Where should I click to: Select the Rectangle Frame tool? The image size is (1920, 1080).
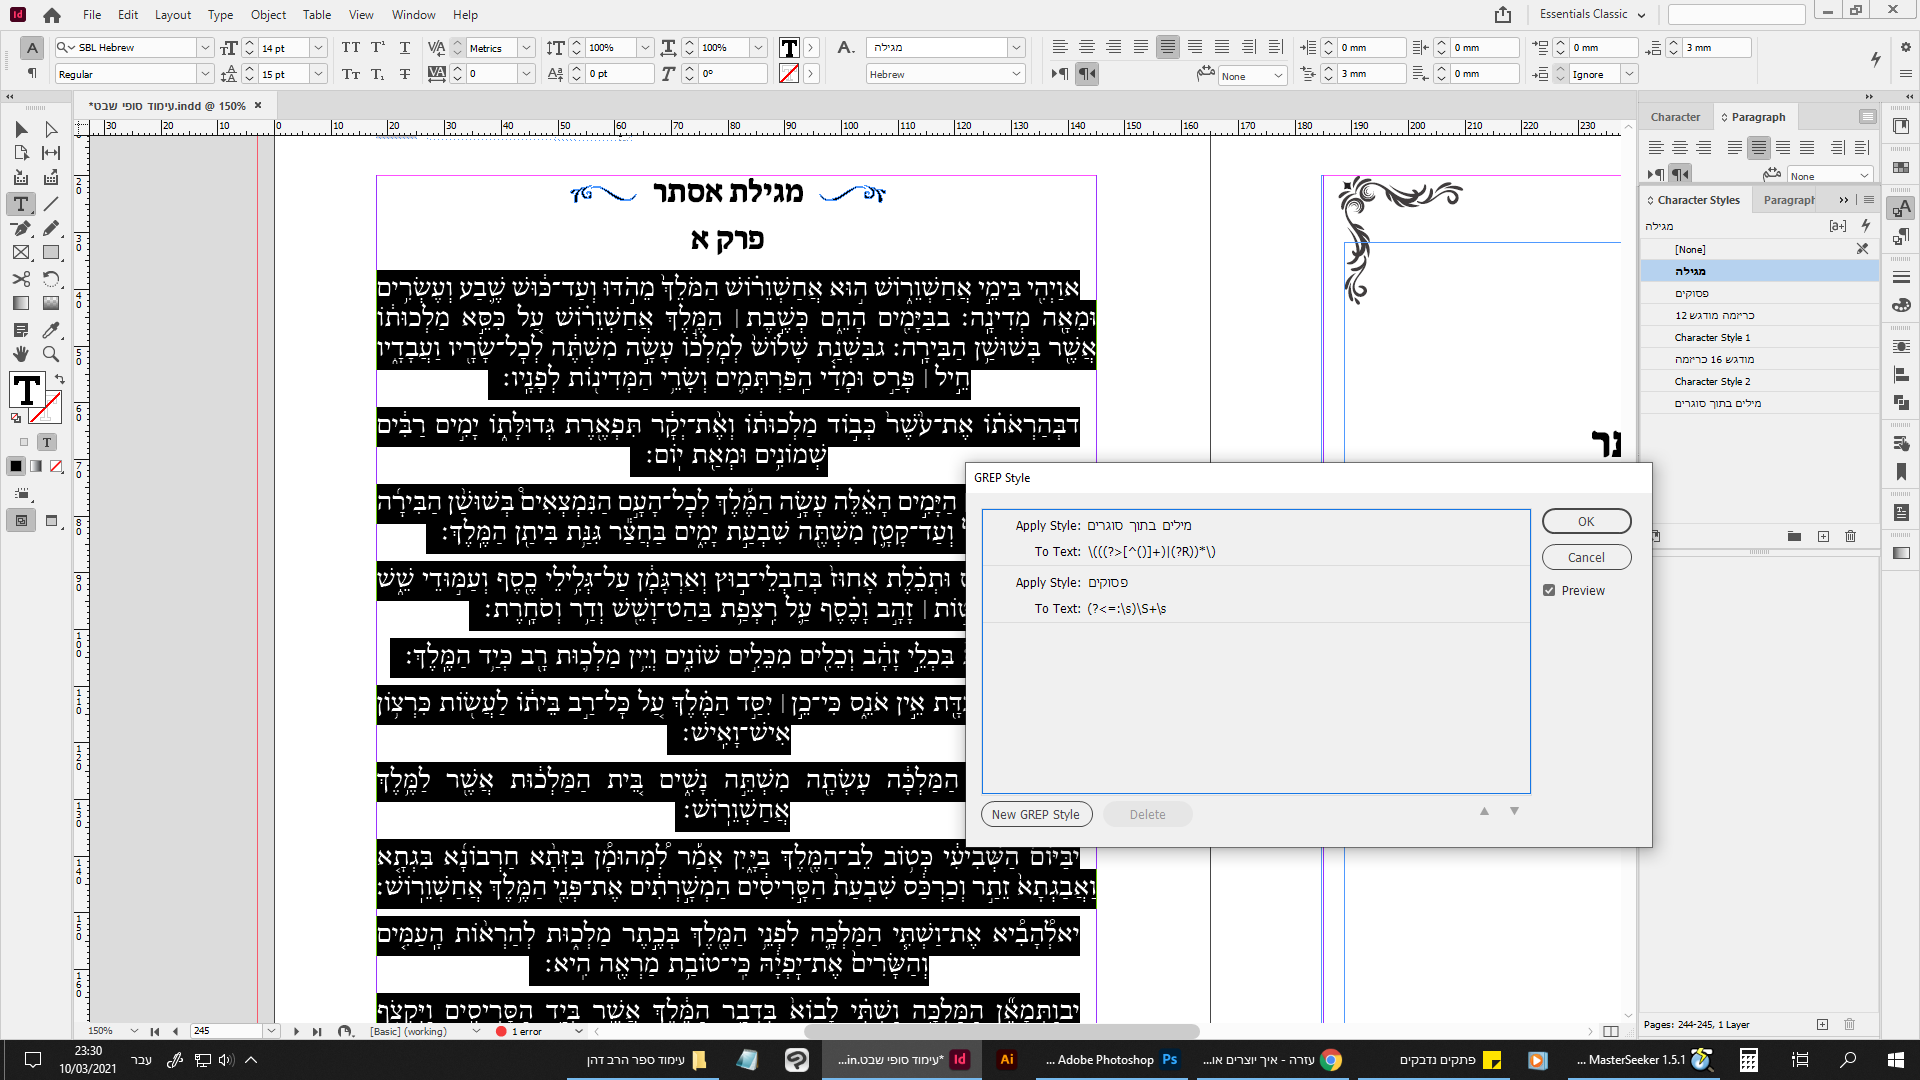(x=20, y=253)
